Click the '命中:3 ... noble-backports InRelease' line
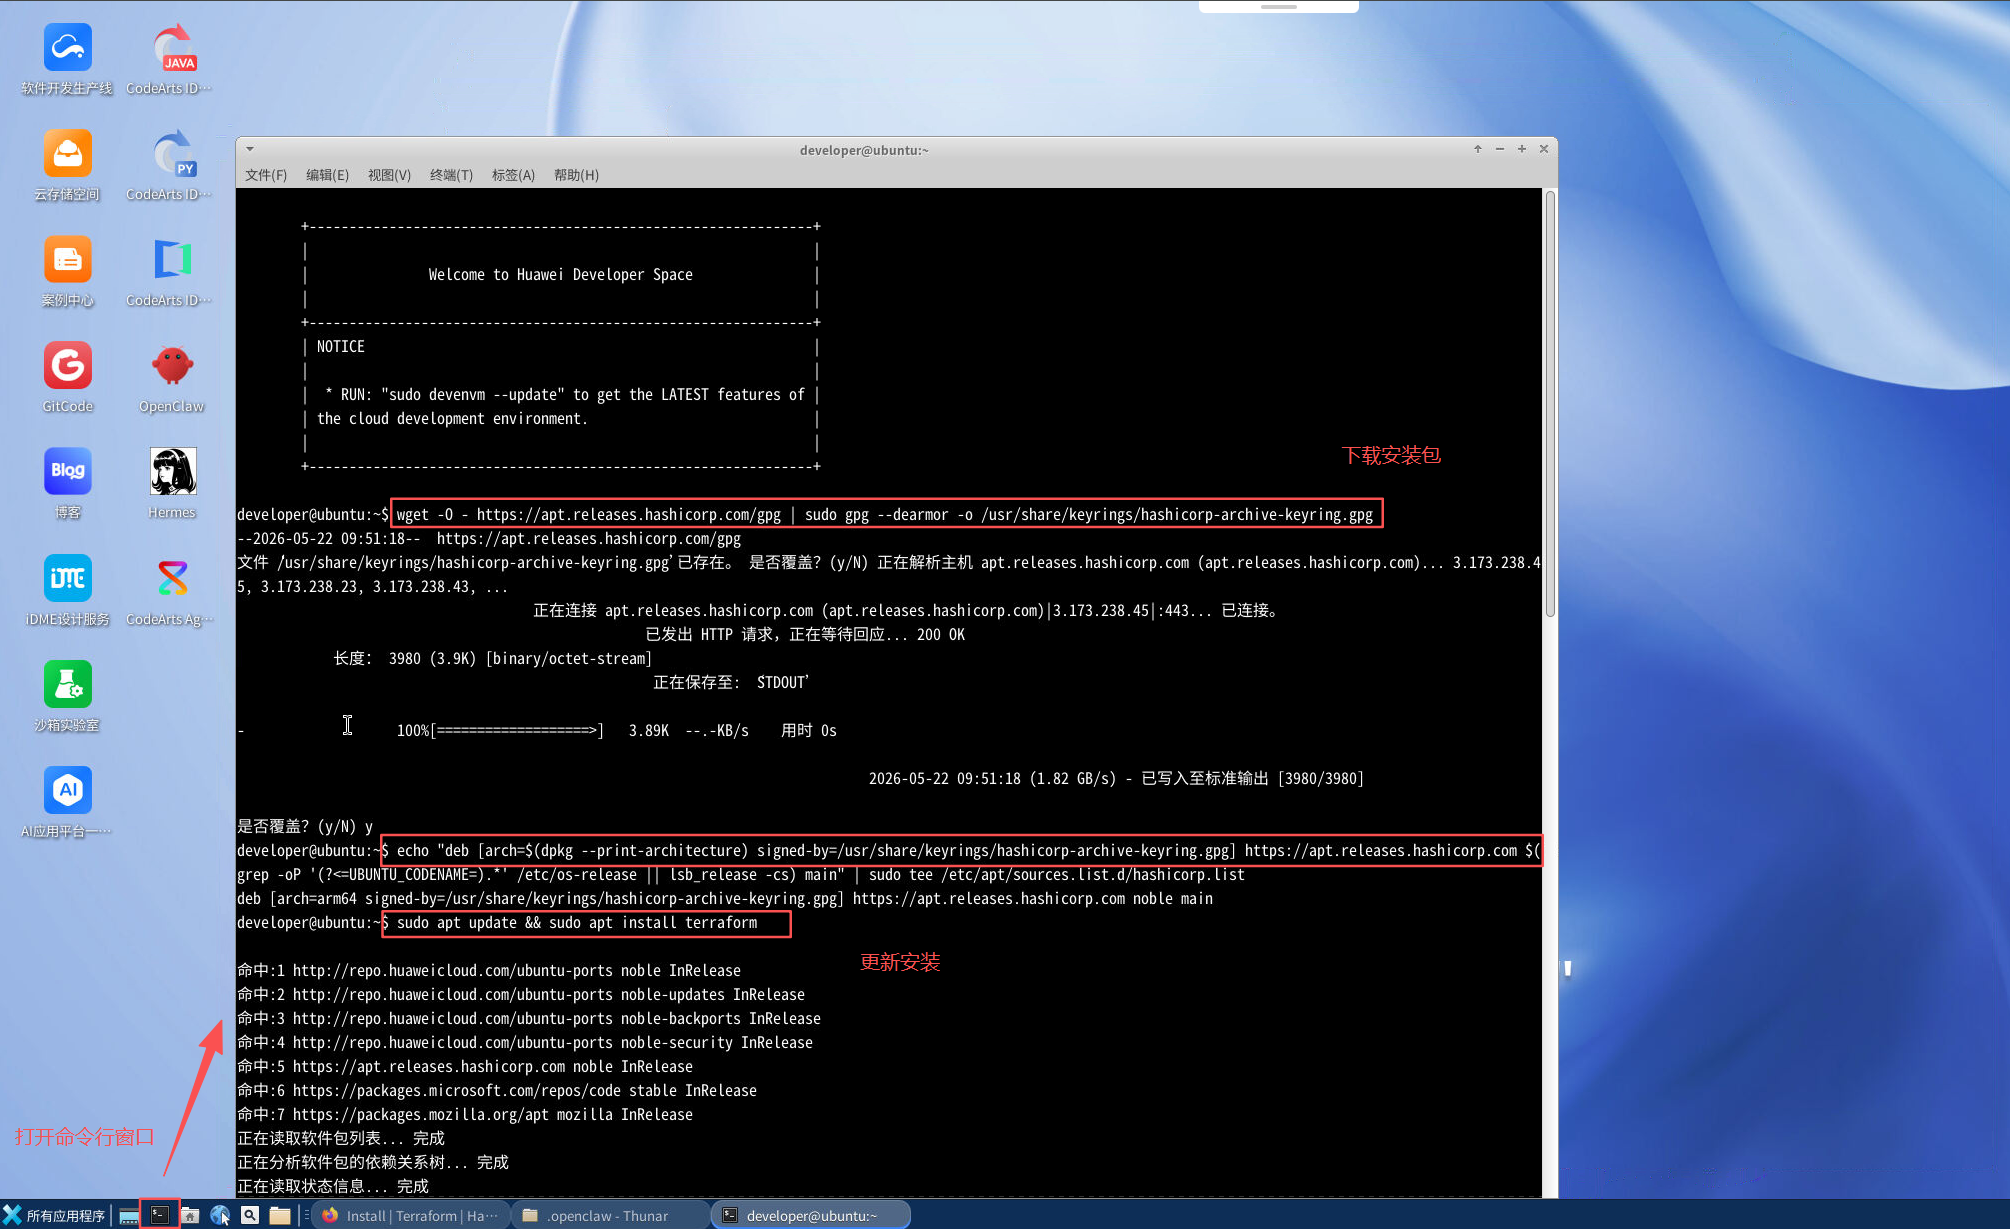Image resolution: width=2010 pixels, height=1229 pixels. [x=529, y=1019]
